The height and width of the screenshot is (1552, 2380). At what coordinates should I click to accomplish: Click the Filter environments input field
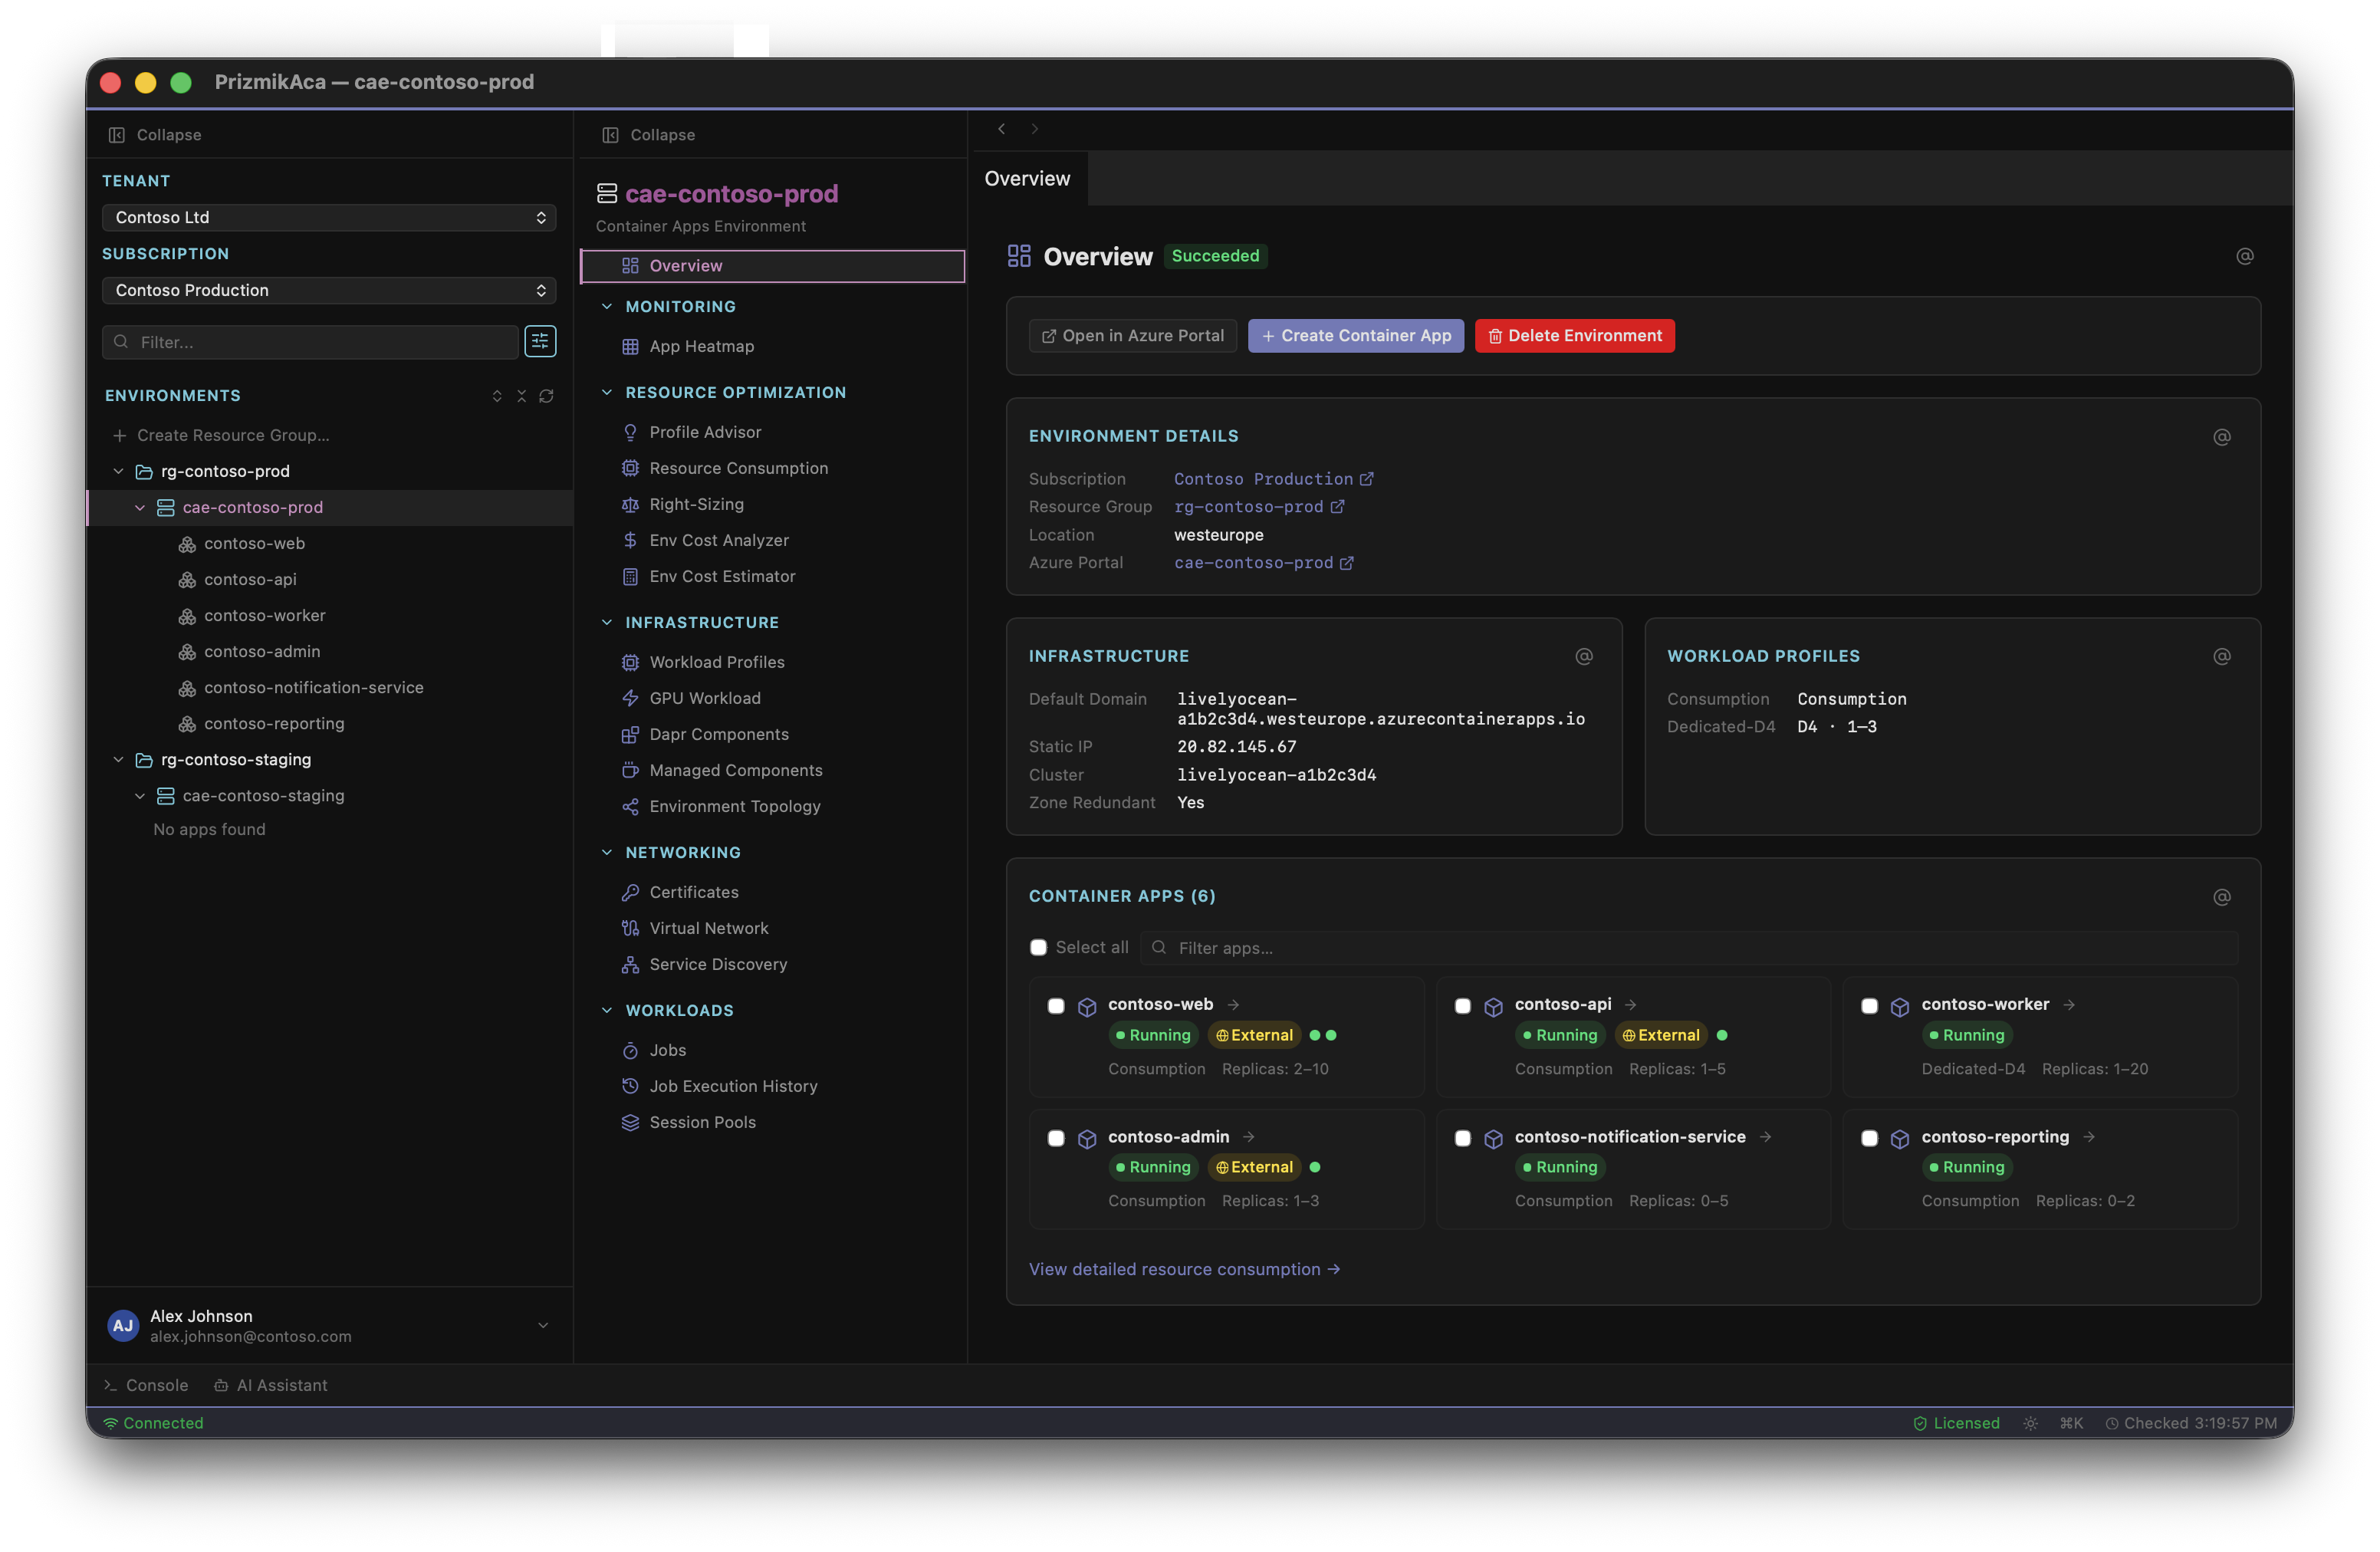point(310,342)
